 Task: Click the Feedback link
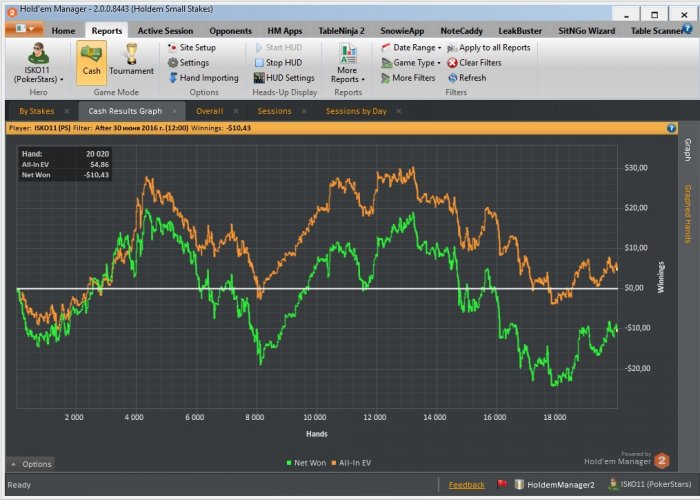coord(466,485)
